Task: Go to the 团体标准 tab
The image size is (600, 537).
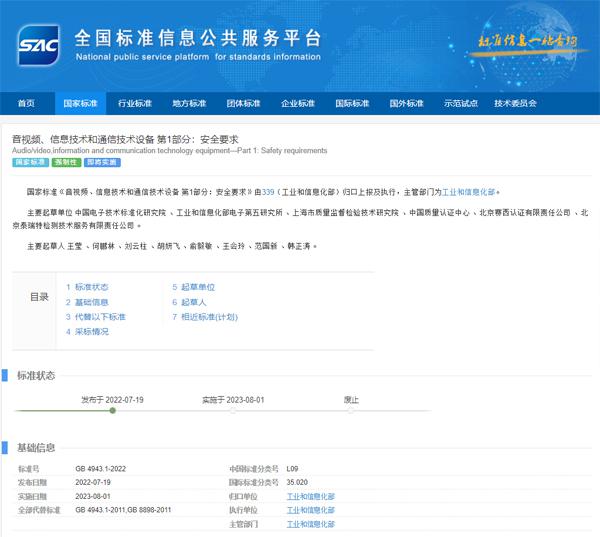Action: coord(243,103)
